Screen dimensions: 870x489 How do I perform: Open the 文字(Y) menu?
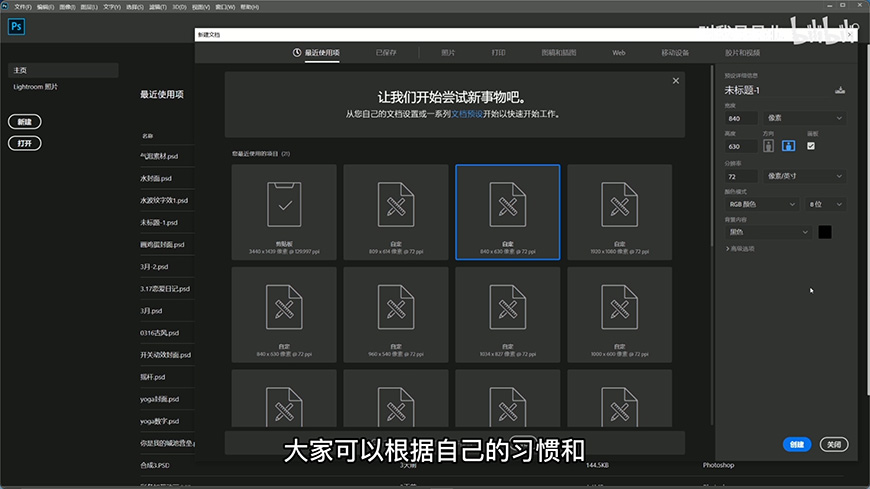(x=112, y=7)
